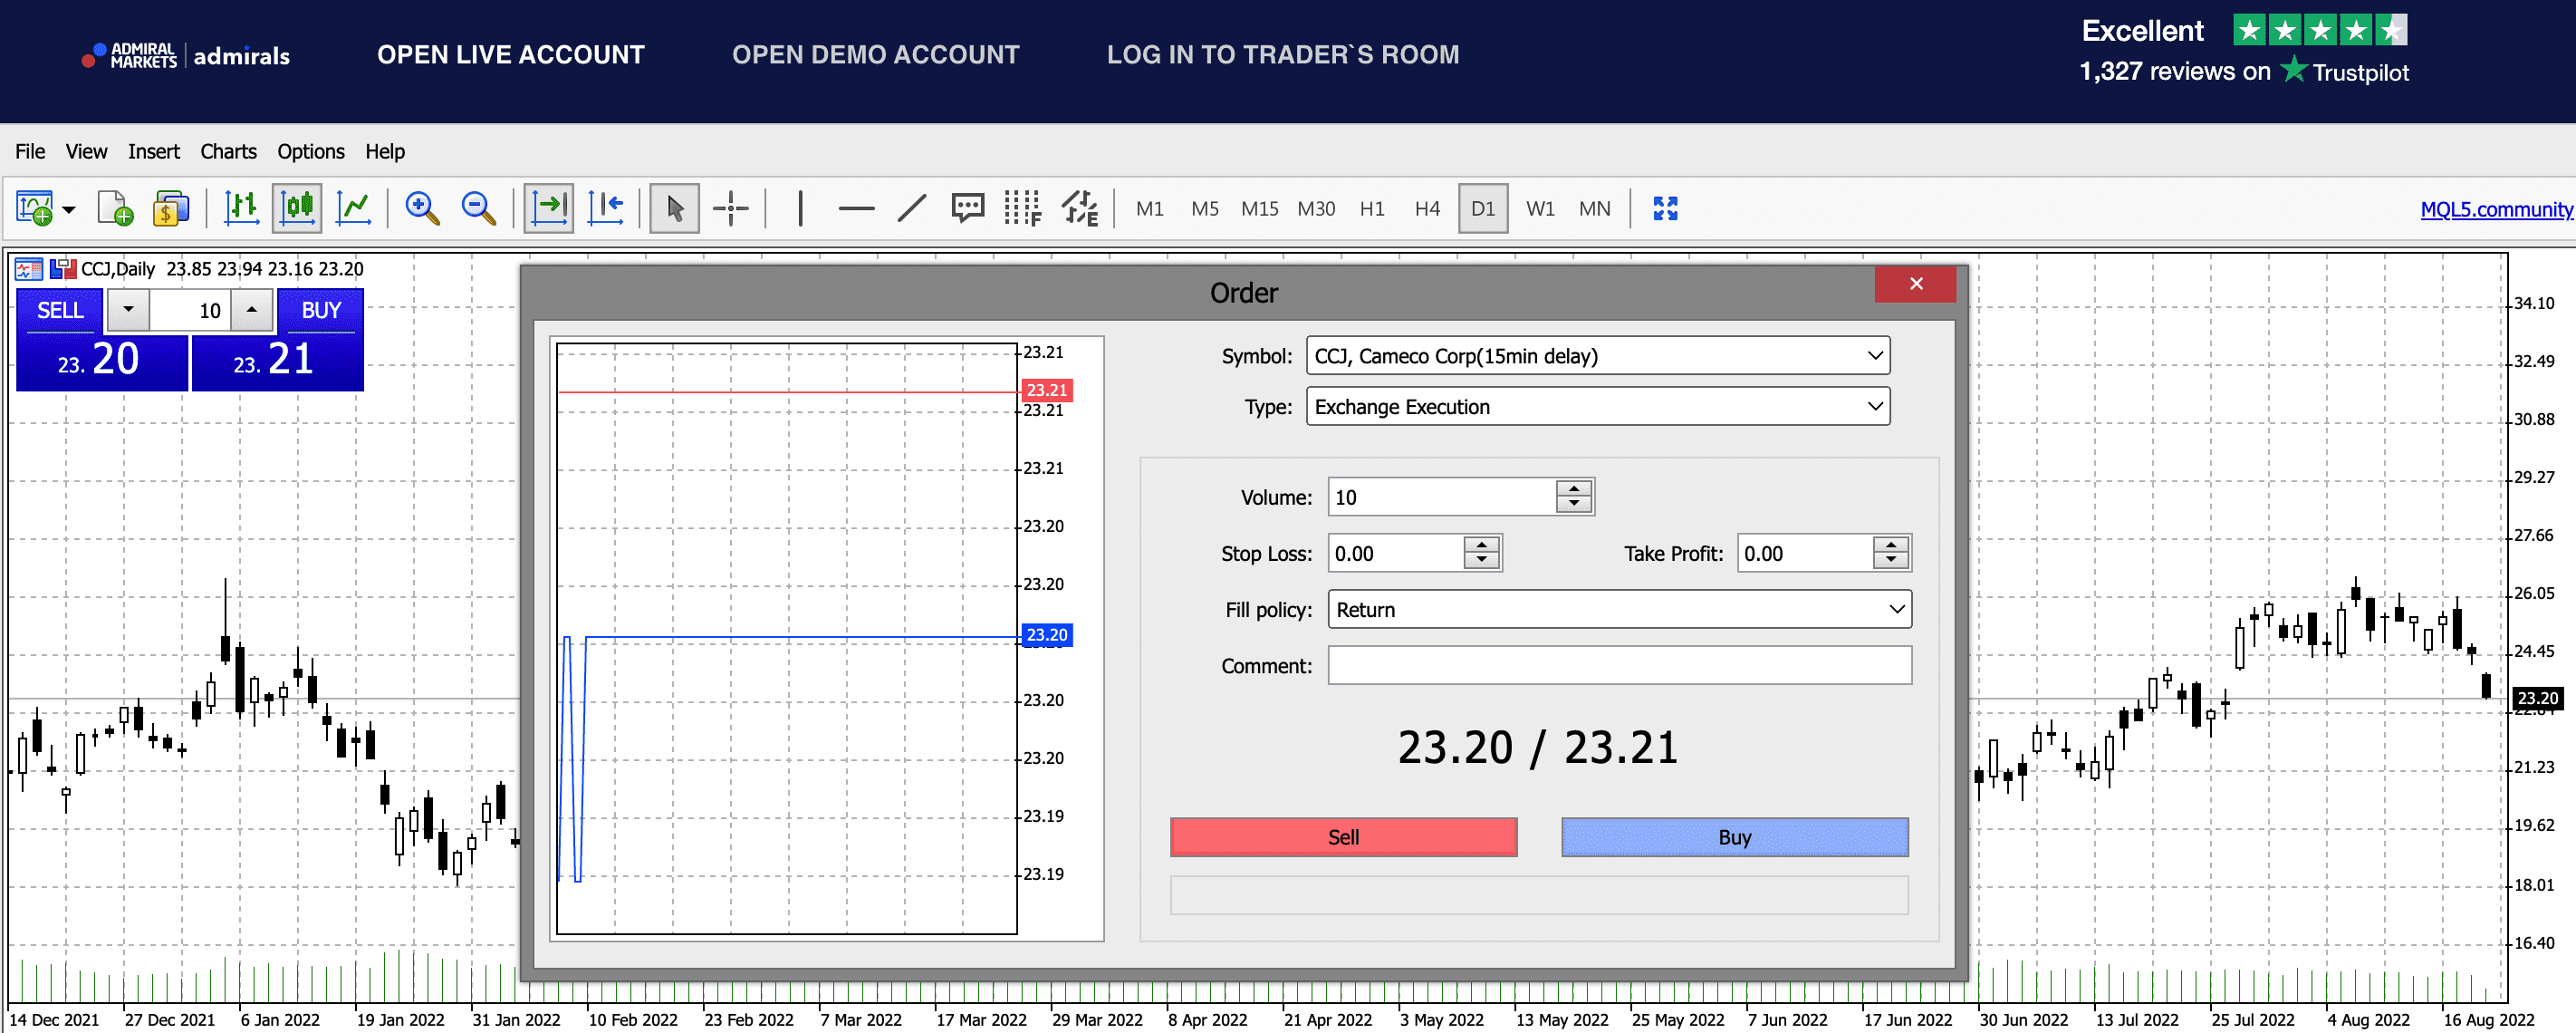Select candlestick chart mode
The image size is (2576, 1033).
point(297,208)
